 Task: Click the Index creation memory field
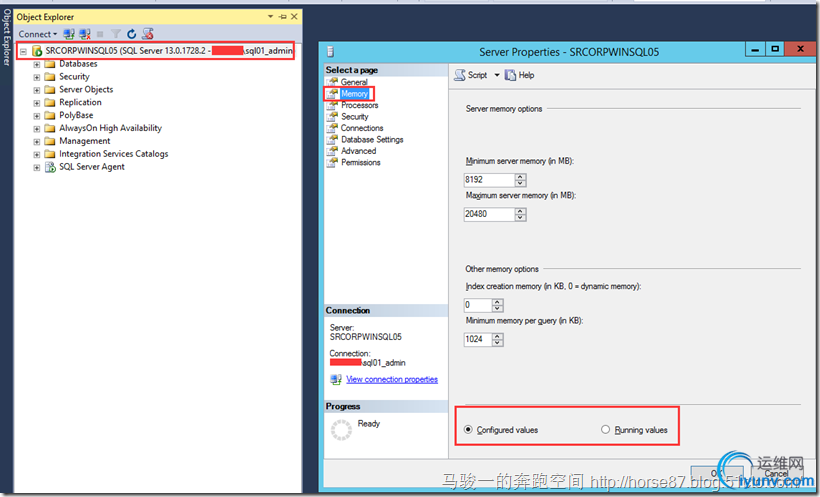478,305
